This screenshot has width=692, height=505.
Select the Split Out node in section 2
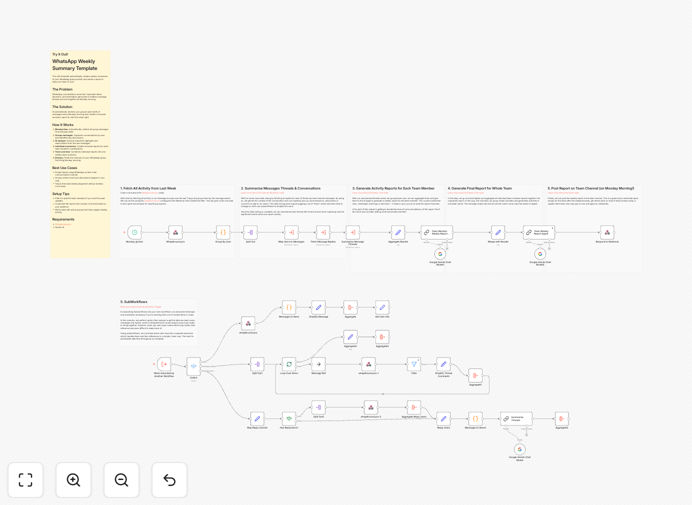[x=250, y=232]
